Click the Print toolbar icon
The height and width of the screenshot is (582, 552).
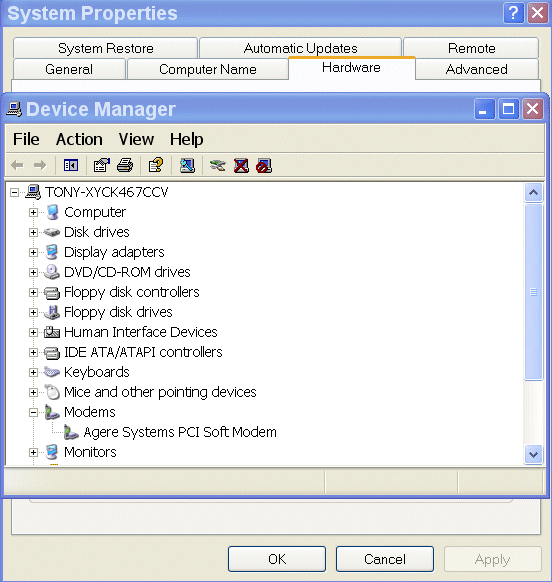[x=125, y=165]
